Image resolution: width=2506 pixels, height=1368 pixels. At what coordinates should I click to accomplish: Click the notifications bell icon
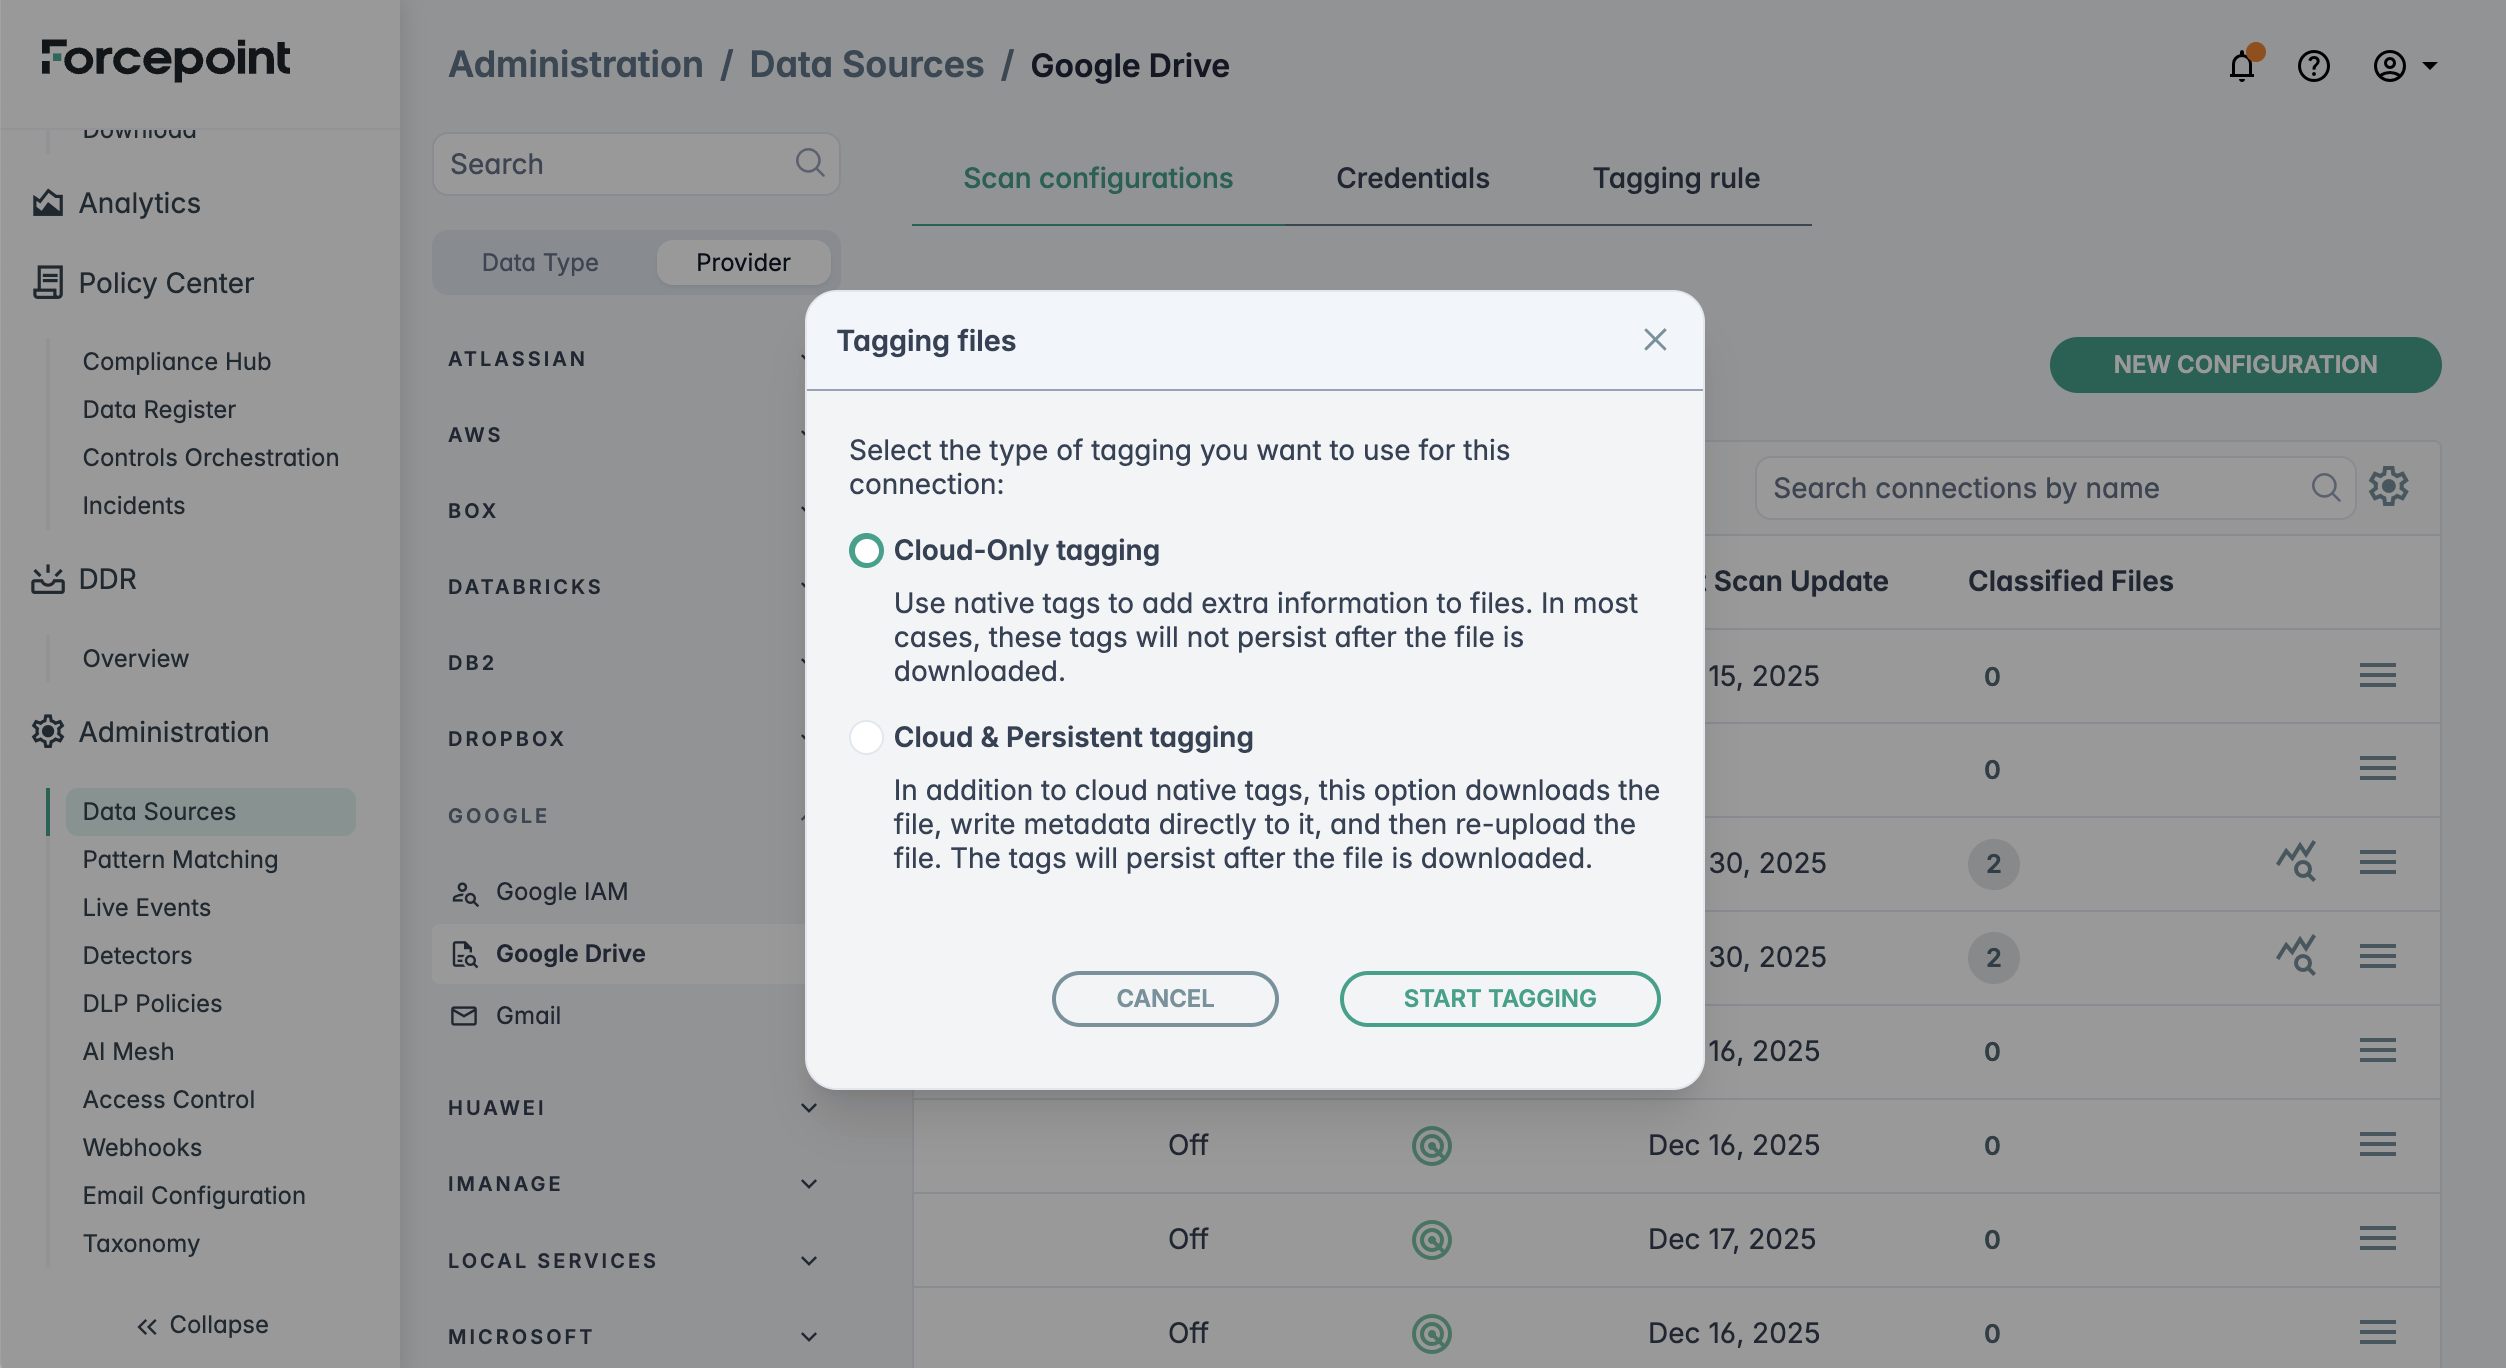coord(2242,66)
